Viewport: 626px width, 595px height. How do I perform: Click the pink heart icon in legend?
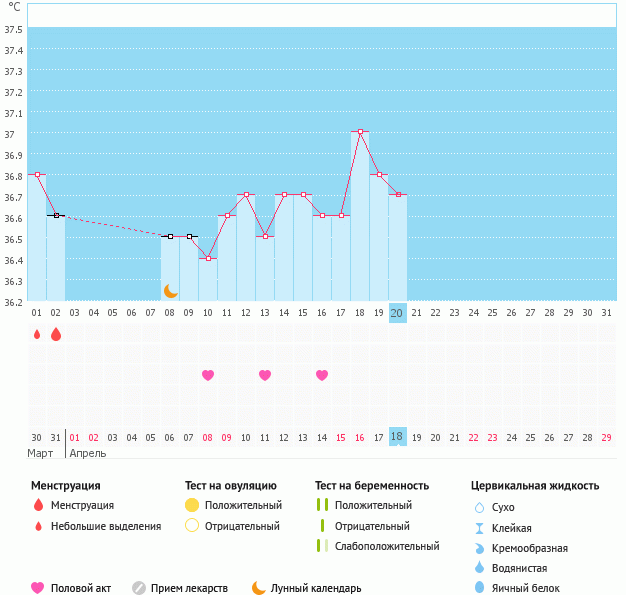[x=38, y=588]
